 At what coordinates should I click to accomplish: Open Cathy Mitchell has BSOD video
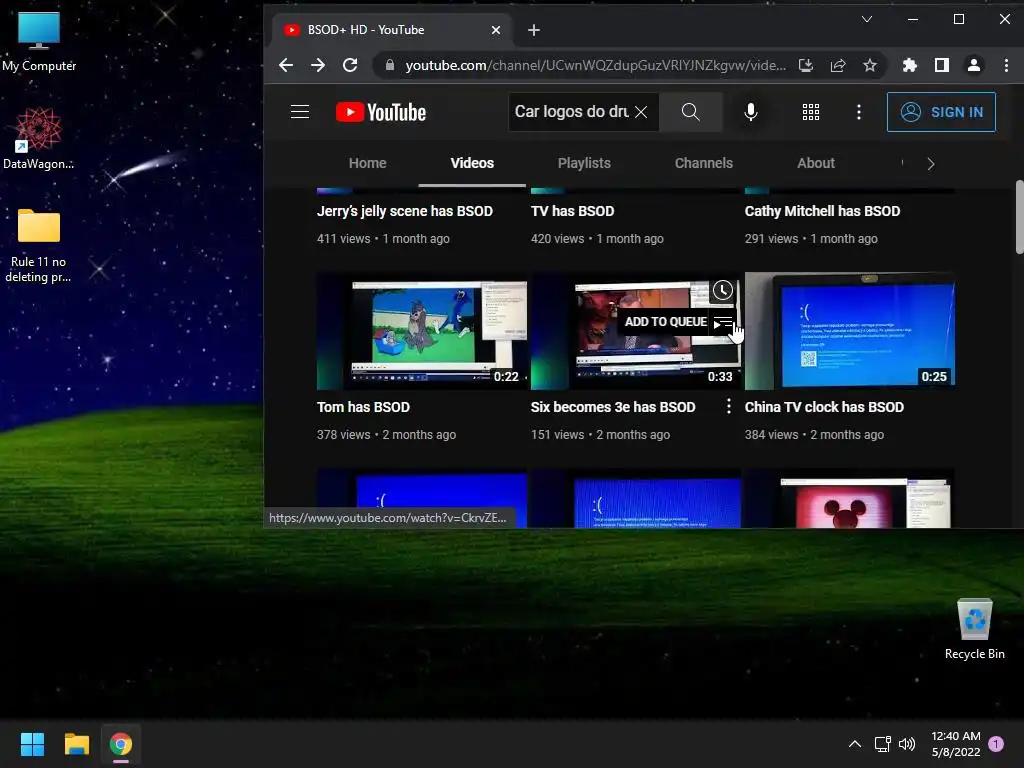[822, 211]
